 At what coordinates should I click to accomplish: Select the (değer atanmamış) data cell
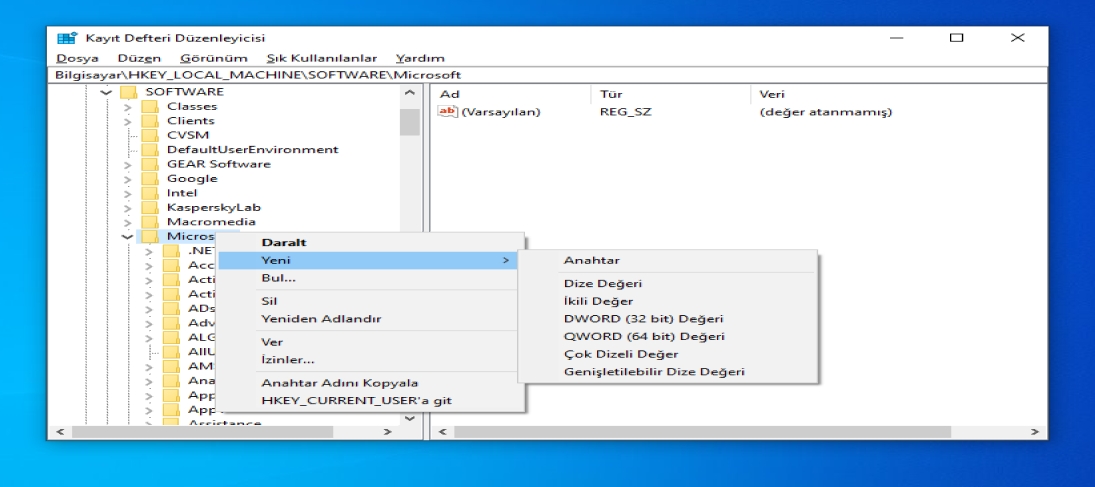826,112
